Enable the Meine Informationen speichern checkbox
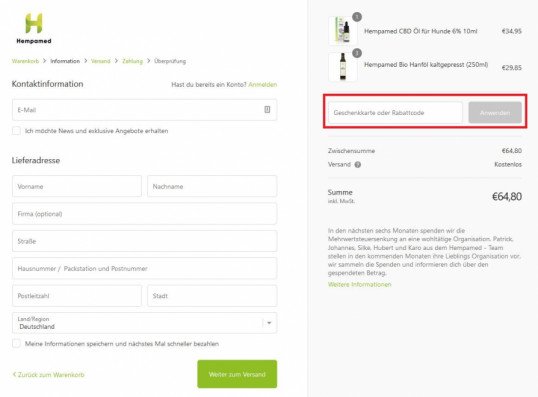The width and height of the screenshot is (538, 397). (x=16, y=343)
